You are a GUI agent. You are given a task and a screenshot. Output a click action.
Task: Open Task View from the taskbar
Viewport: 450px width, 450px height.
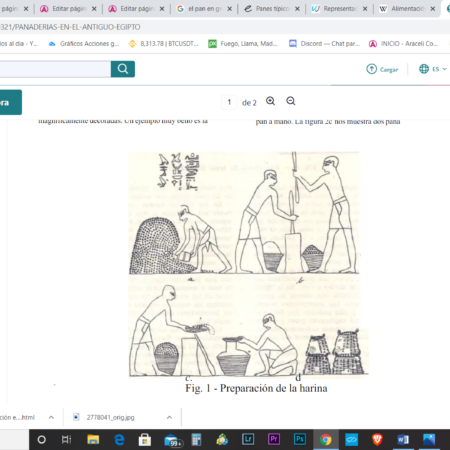pos(67,440)
